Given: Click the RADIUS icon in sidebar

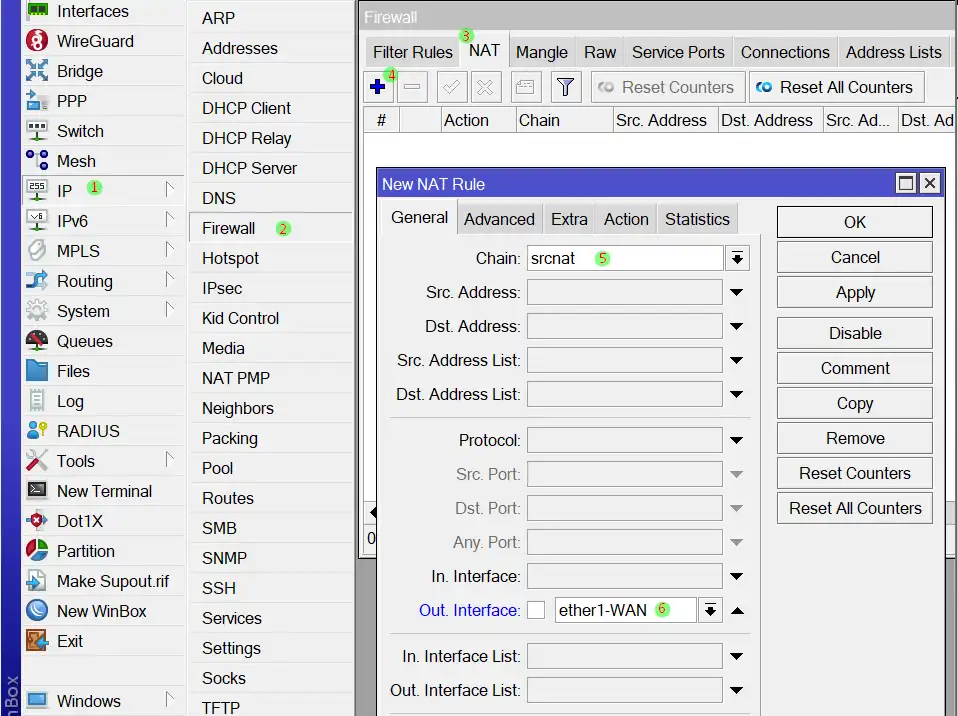Looking at the screenshot, I should tap(37, 431).
